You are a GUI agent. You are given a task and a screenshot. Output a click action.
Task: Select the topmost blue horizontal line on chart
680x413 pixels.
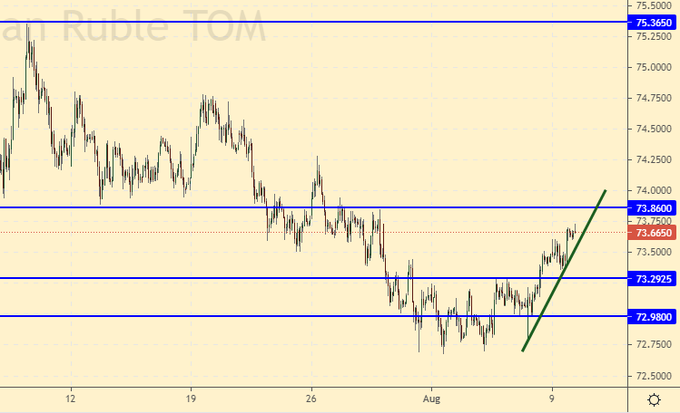[300, 22]
